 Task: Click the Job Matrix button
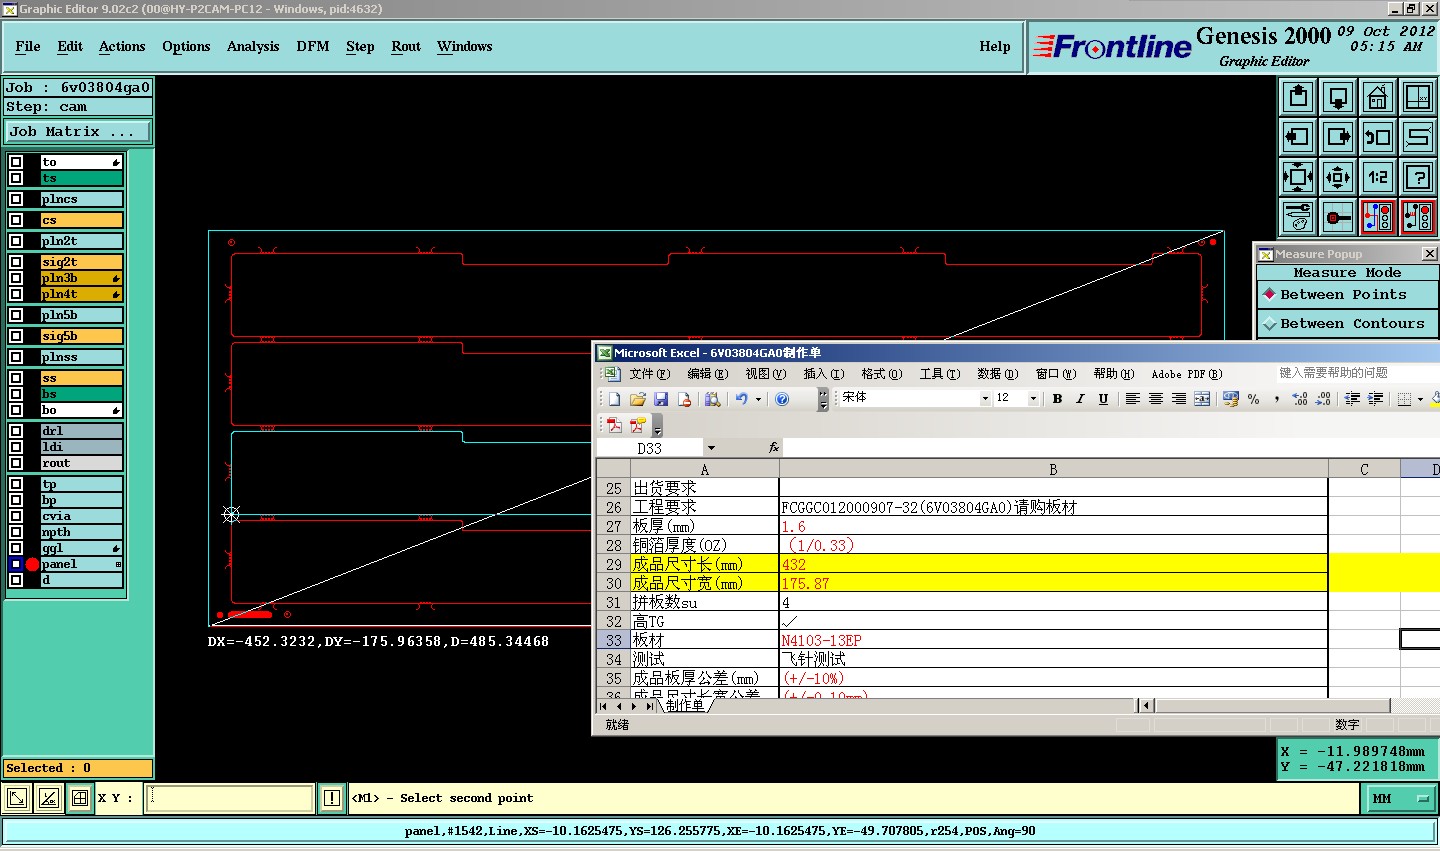pos(78,132)
